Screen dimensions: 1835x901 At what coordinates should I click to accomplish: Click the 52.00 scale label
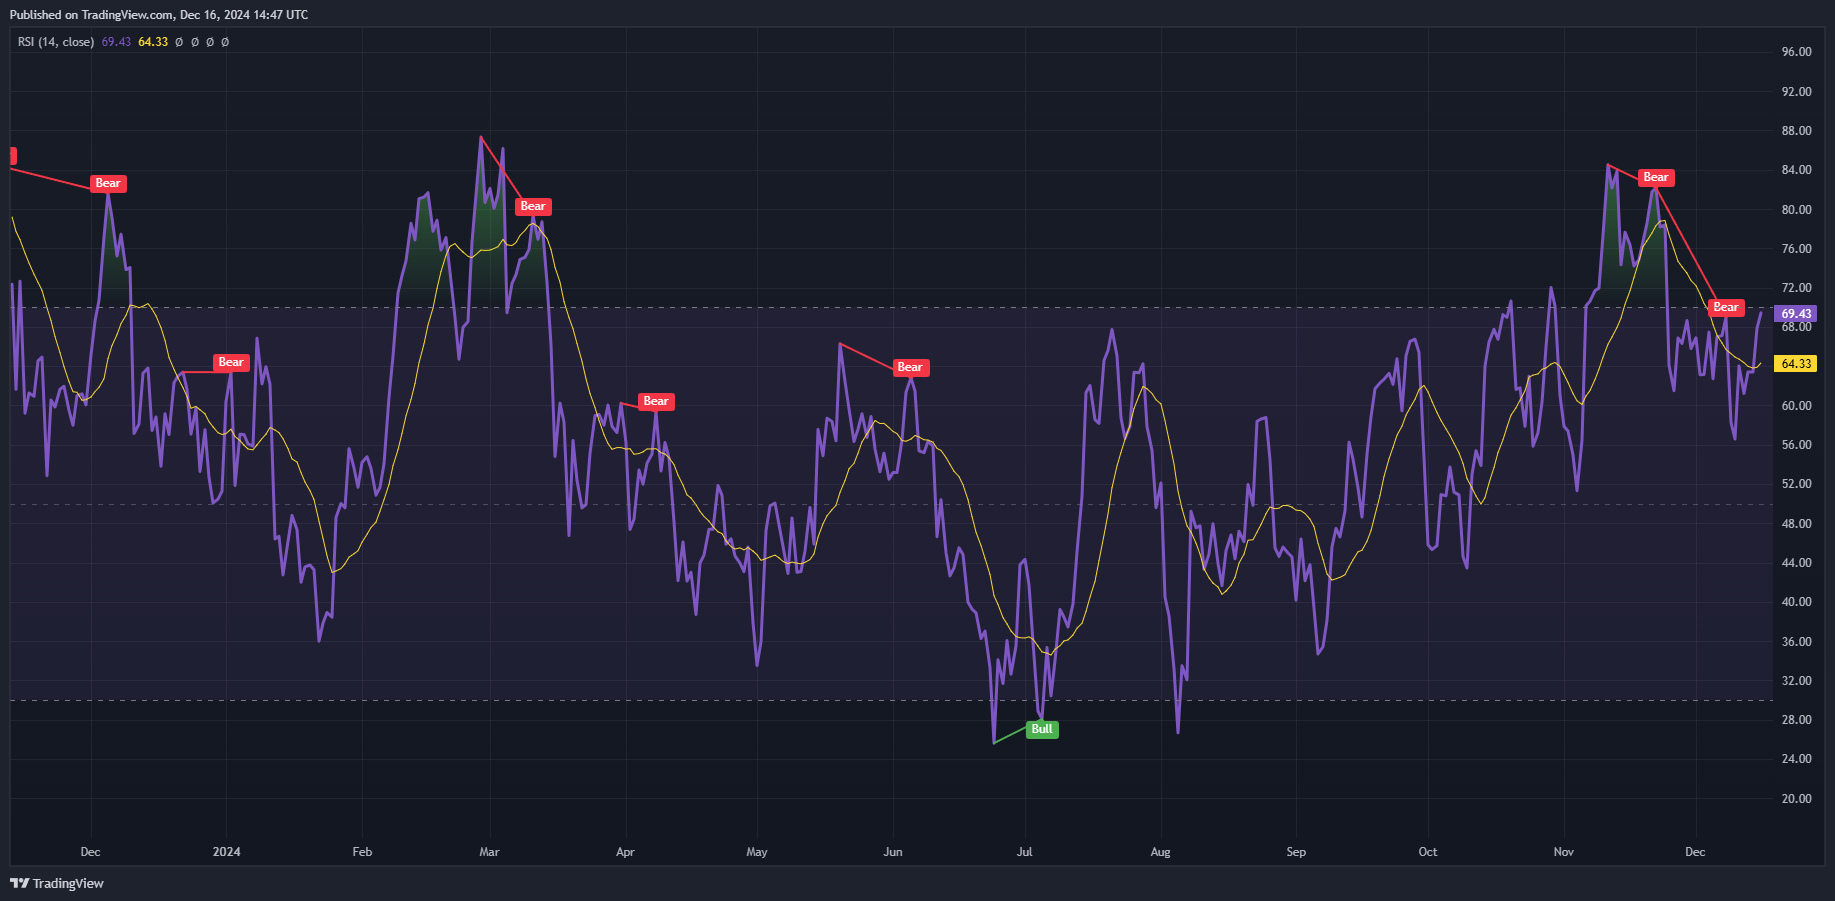click(x=1796, y=484)
